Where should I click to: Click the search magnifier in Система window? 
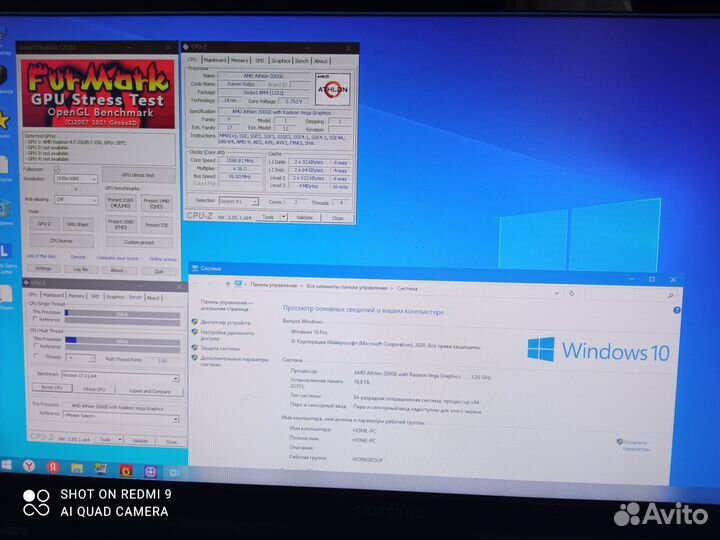pos(671,296)
